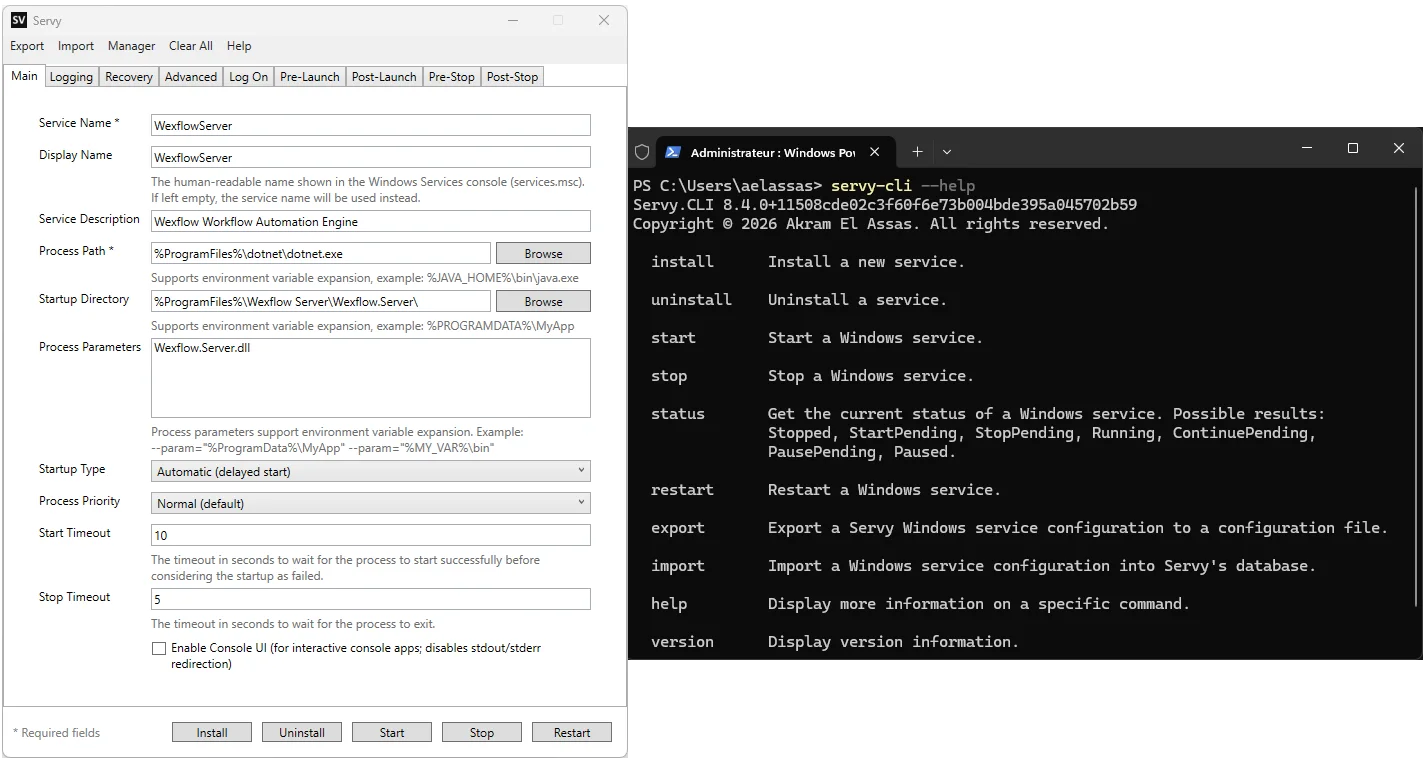Click the PowerShell tab icon
This screenshot has height=766, width=1424.
673,152
